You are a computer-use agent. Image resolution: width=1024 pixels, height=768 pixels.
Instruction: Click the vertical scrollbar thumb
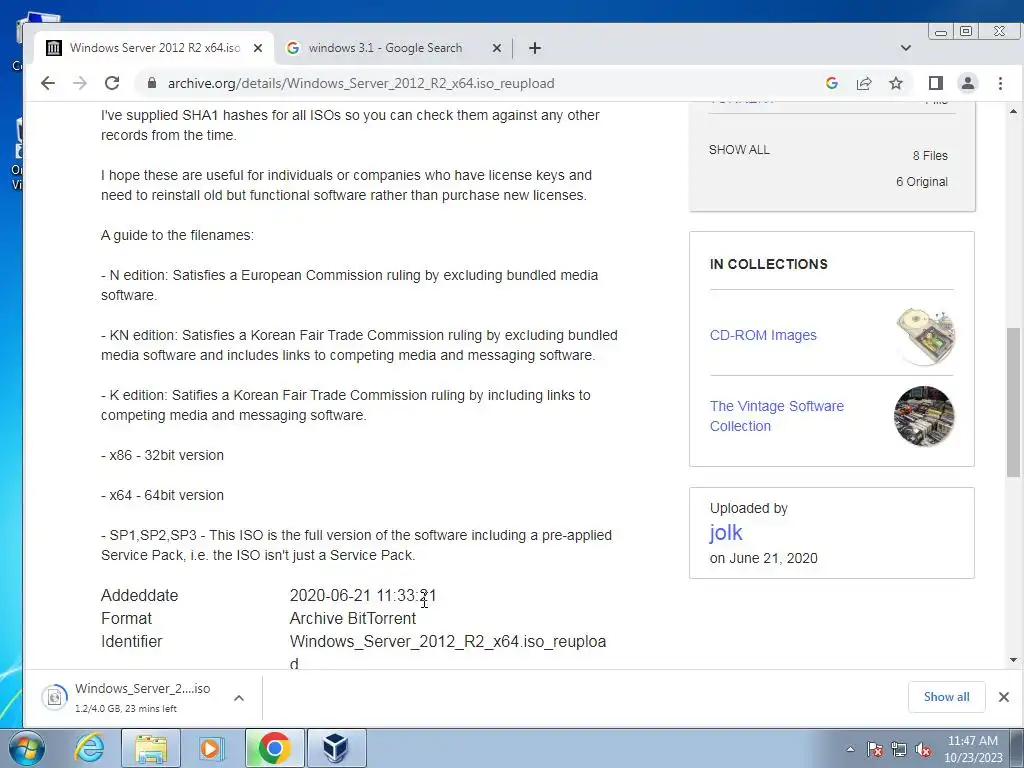click(x=1013, y=402)
